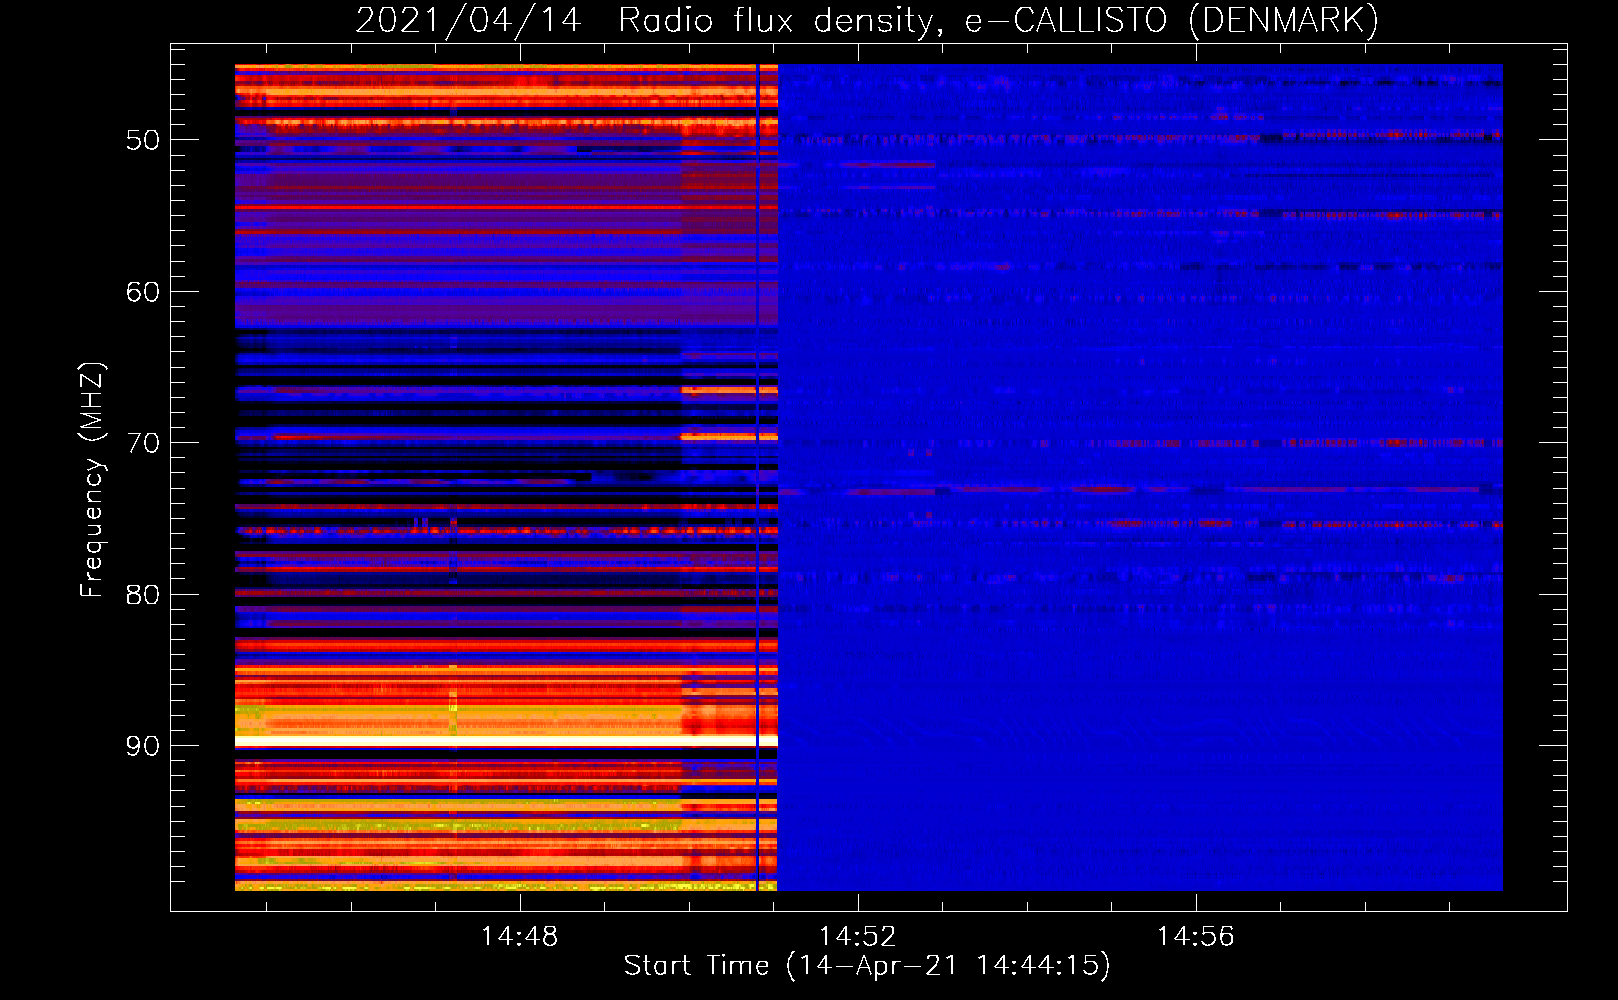Click the 'Frequency (MHZ)' y-axis label
Viewport: 1618px width, 1000px height.
[92, 480]
